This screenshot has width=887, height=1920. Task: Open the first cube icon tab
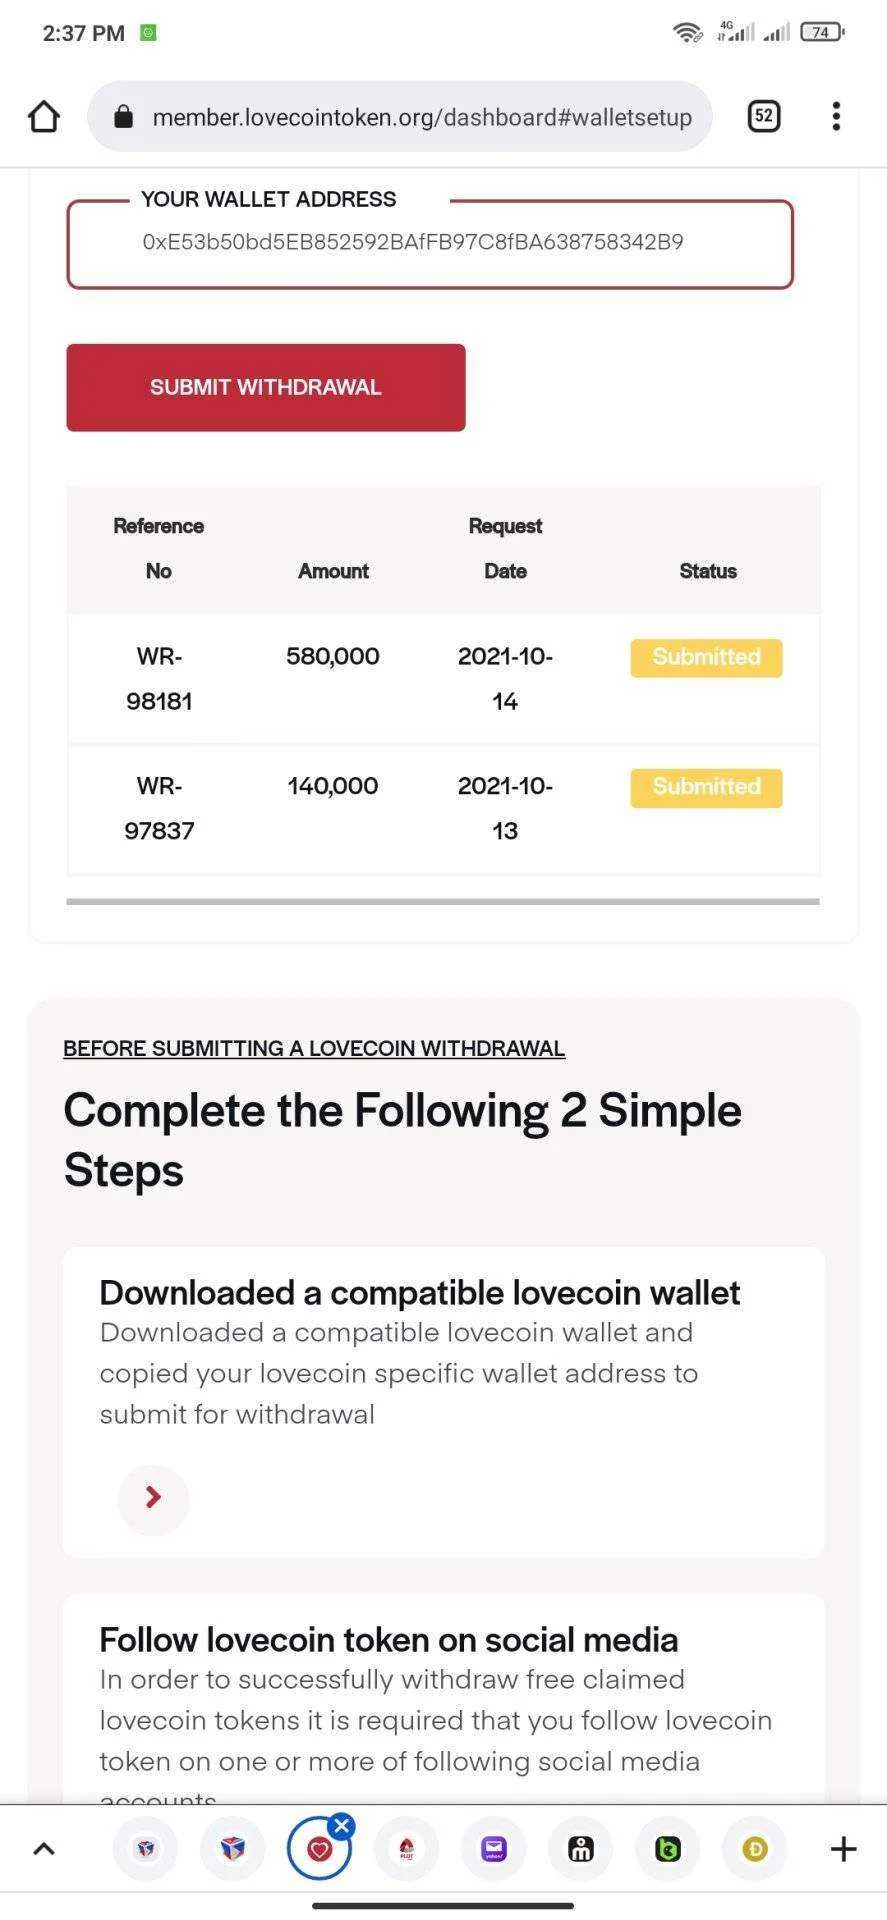pyautogui.click(x=146, y=1849)
